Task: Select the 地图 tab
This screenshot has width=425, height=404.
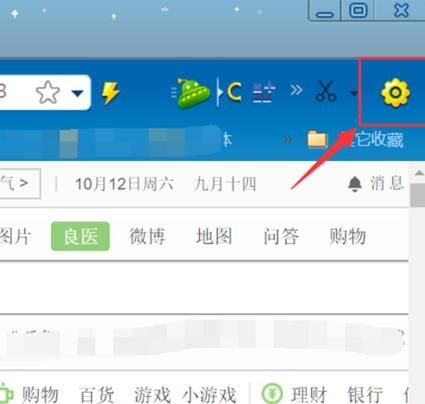Action: (x=214, y=236)
